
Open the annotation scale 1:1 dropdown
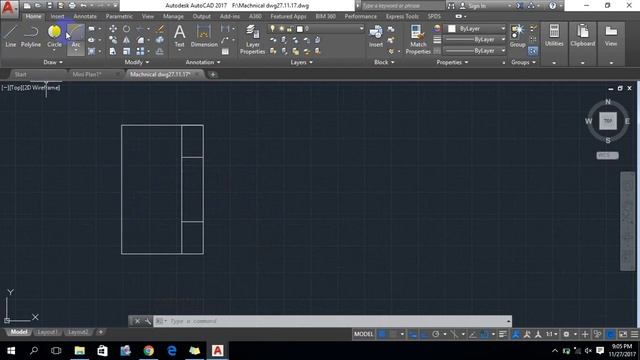tap(552, 334)
